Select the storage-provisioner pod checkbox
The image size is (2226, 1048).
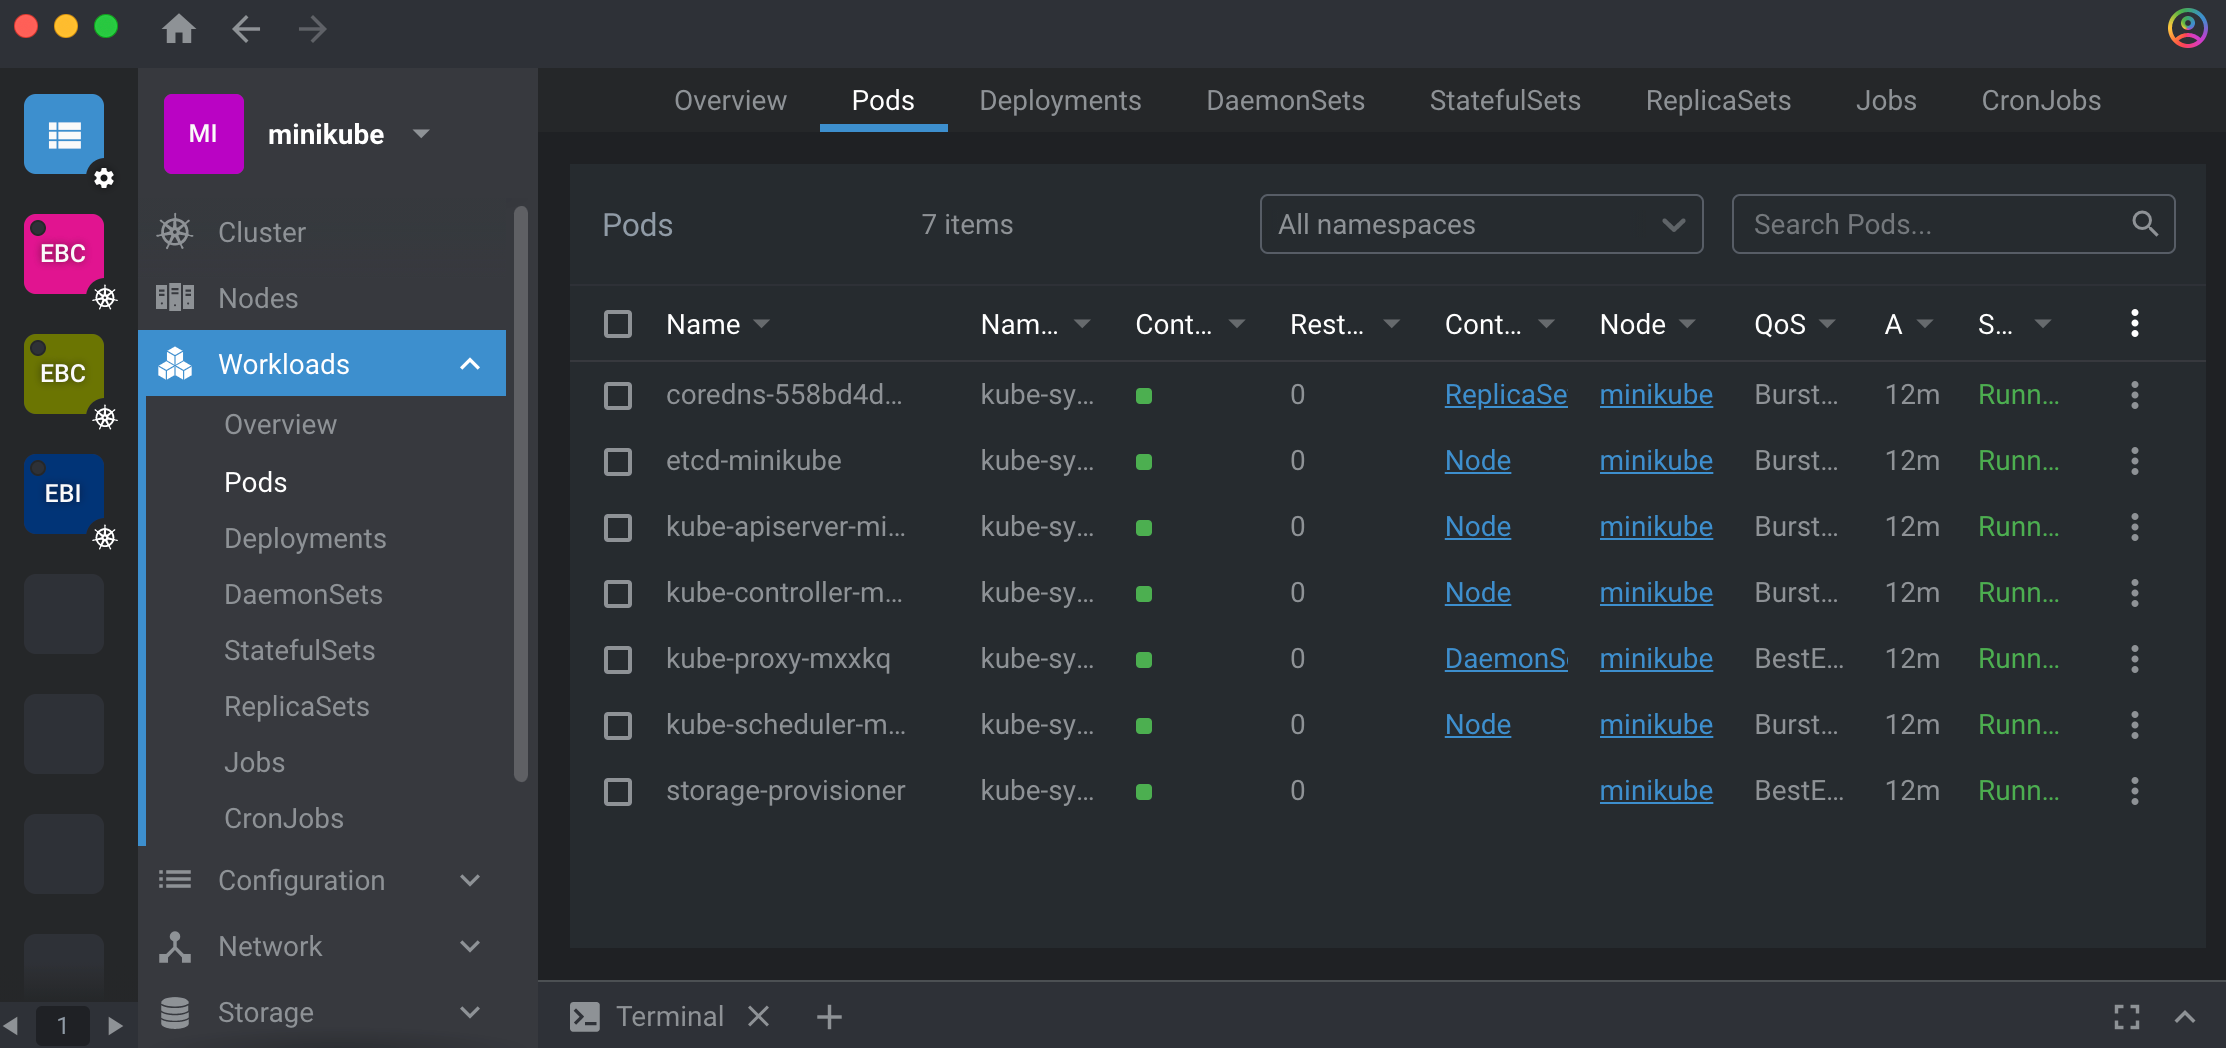point(618,791)
